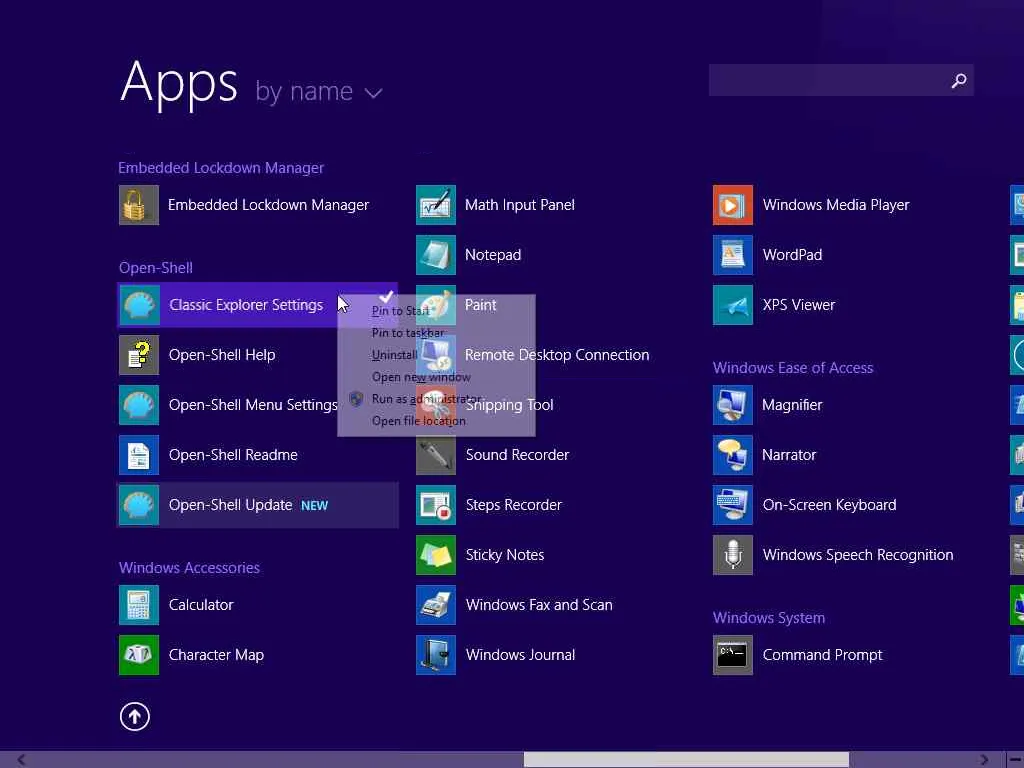Click the Windows System group header
The width and height of the screenshot is (1024, 768).
pyautogui.click(x=769, y=618)
